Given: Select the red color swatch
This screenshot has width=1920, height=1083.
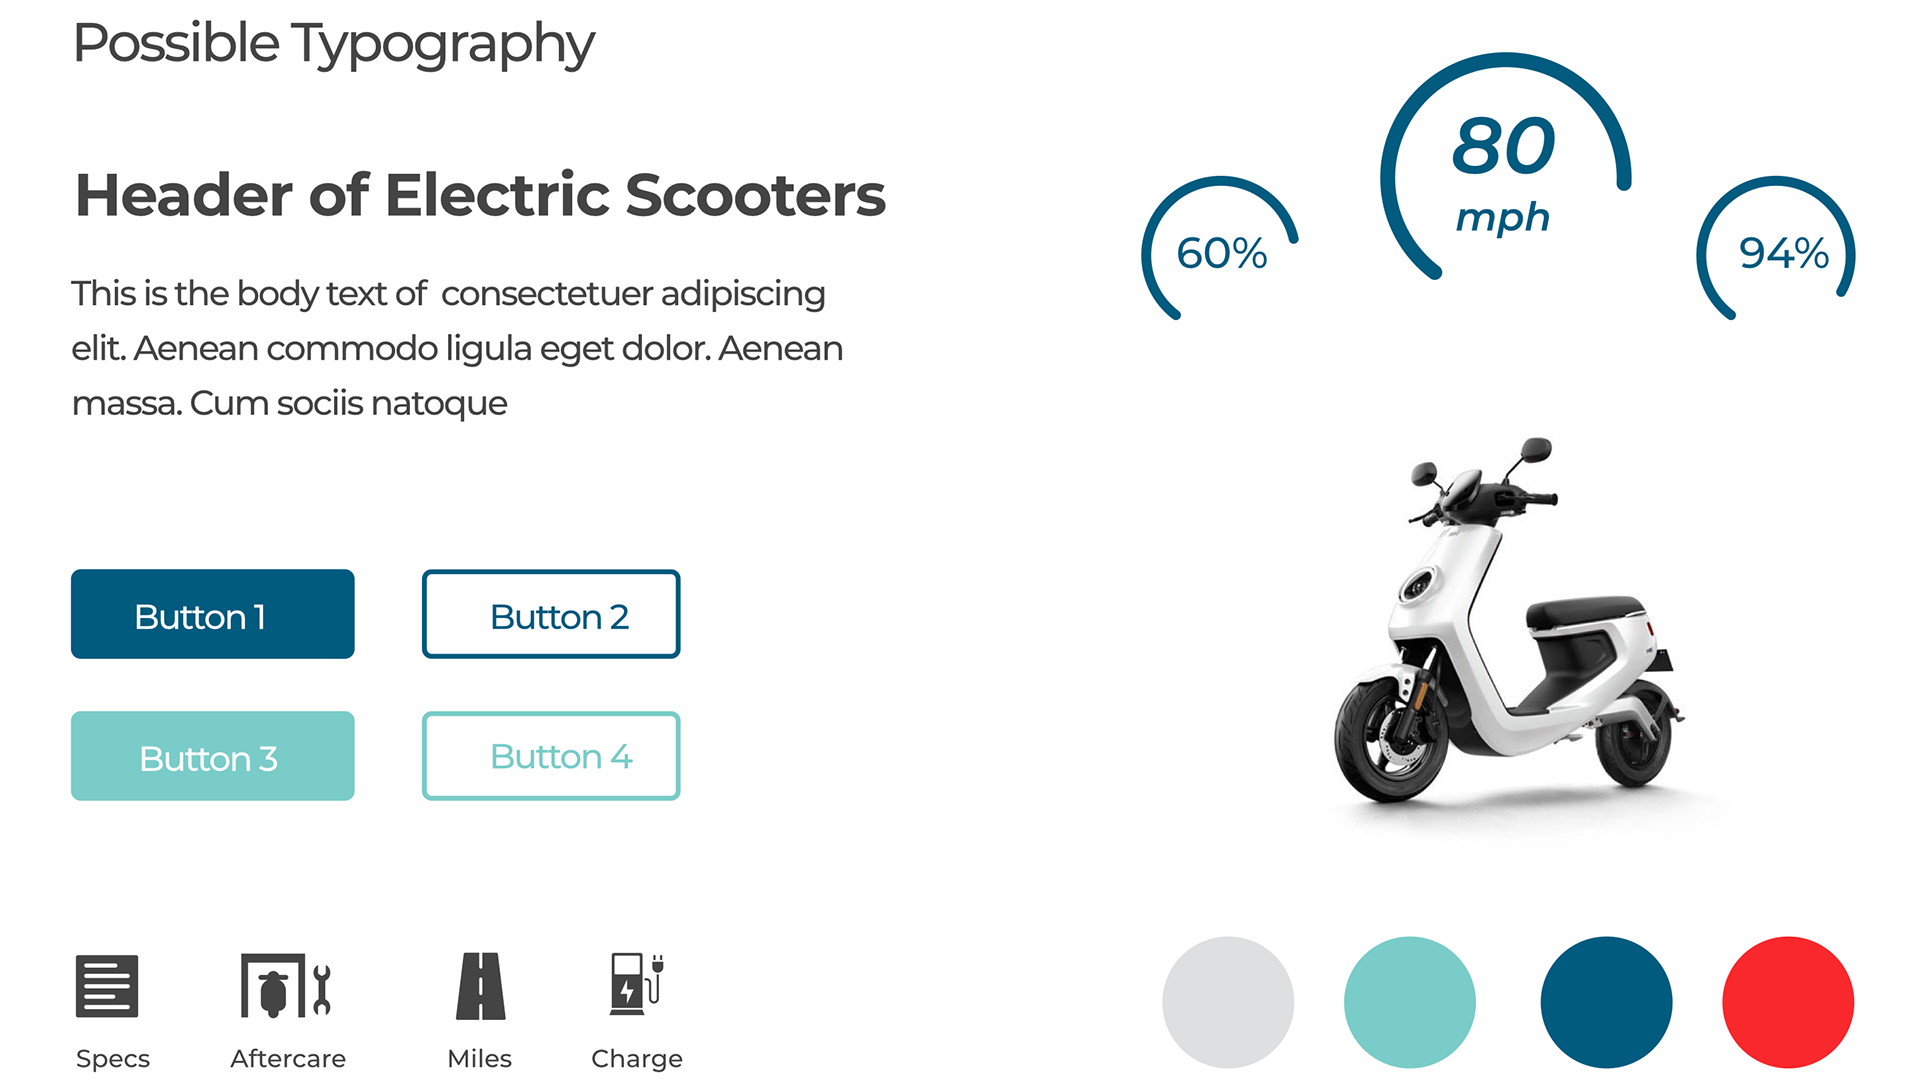Looking at the screenshot, I should tap(1788, 1002).
